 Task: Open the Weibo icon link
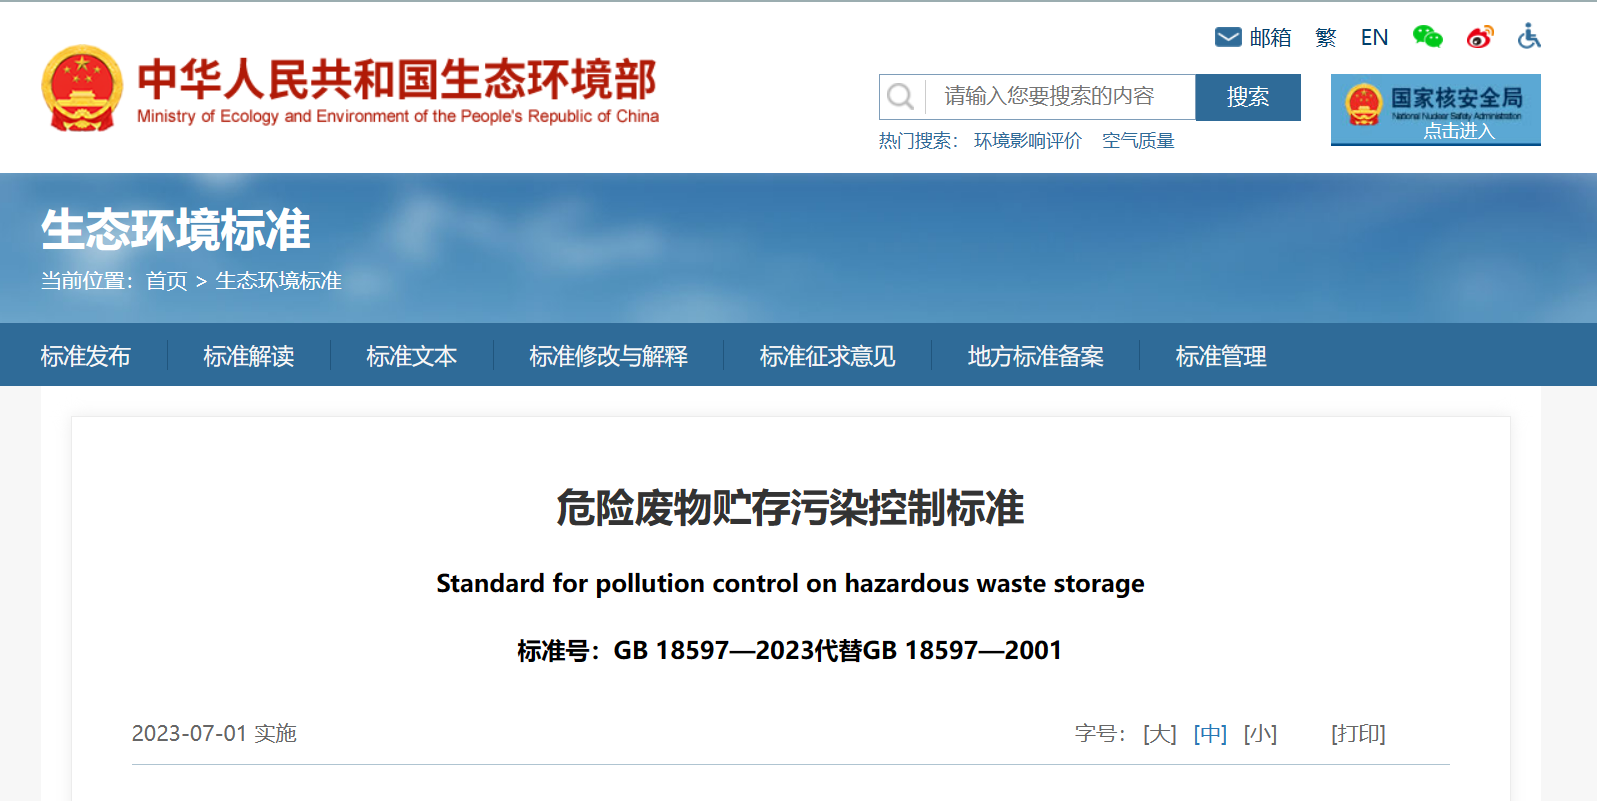[x=1479, y=37]
